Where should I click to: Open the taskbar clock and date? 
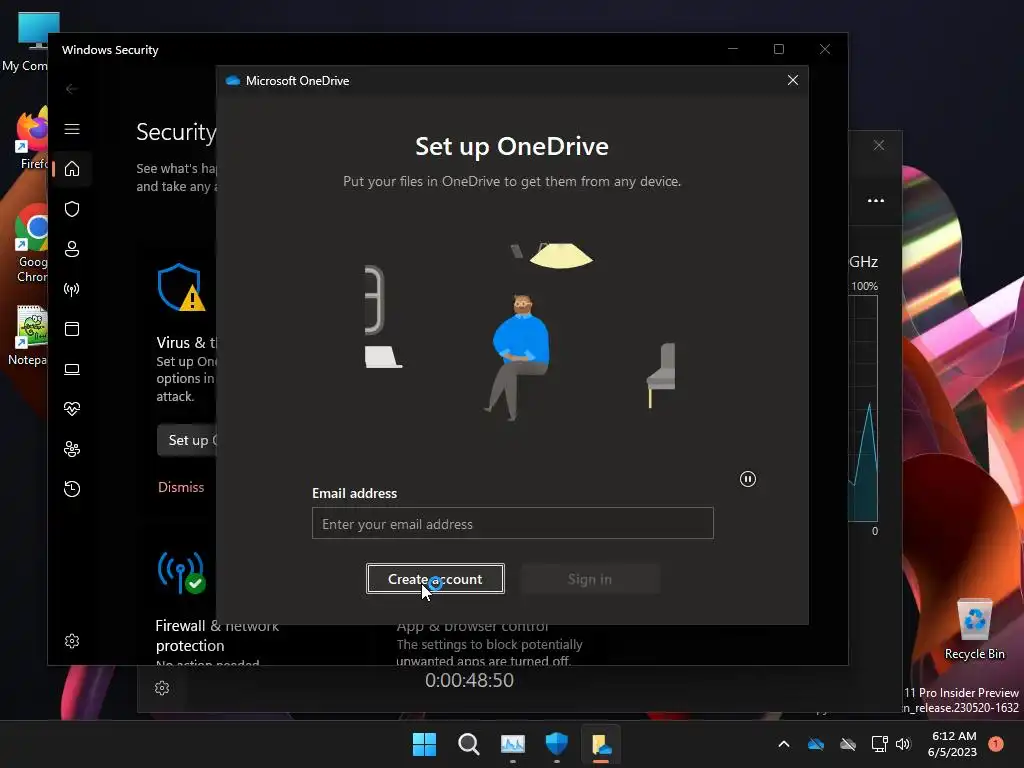click(952, 744)
